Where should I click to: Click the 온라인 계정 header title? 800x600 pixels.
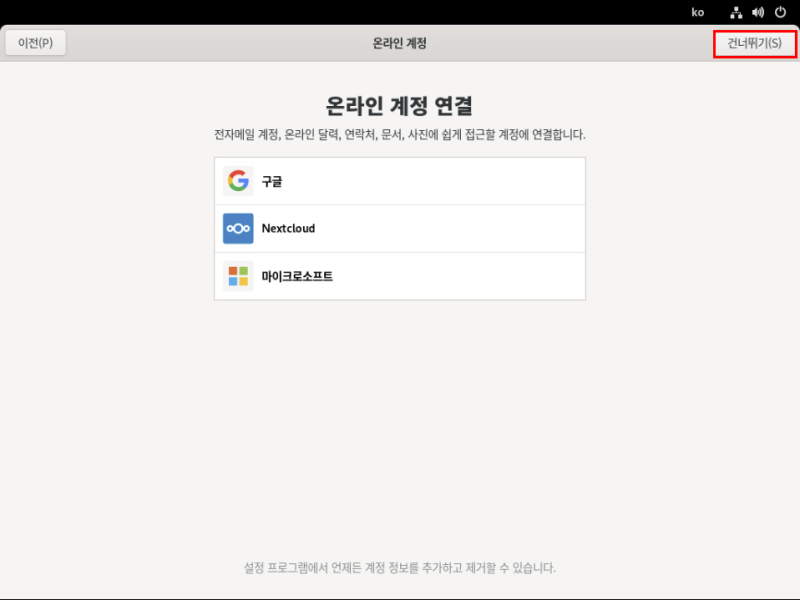399,43
